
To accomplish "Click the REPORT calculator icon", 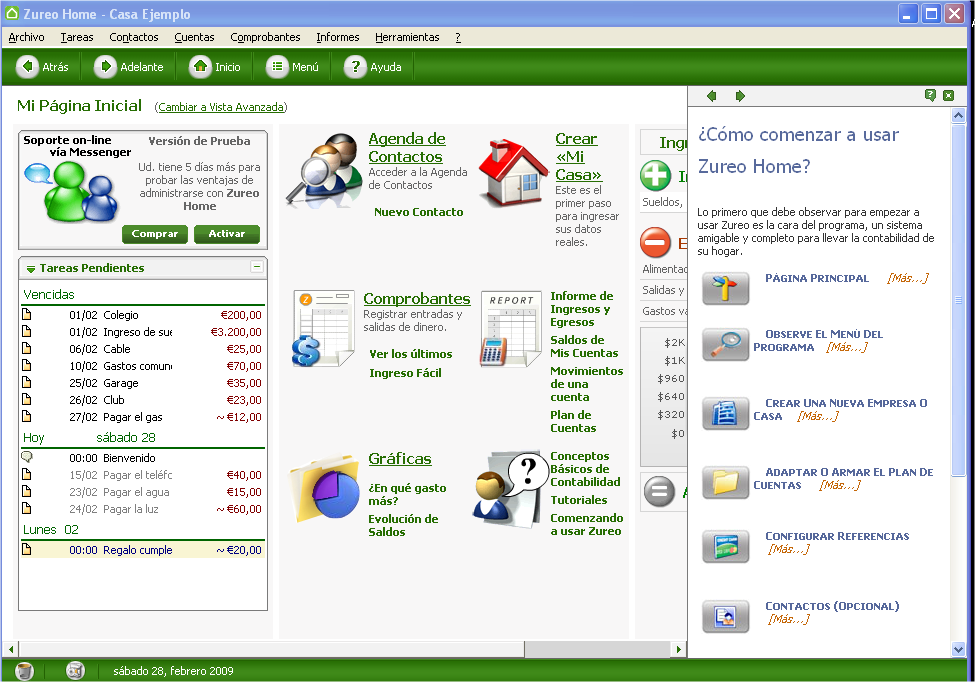I will (511, 329).
